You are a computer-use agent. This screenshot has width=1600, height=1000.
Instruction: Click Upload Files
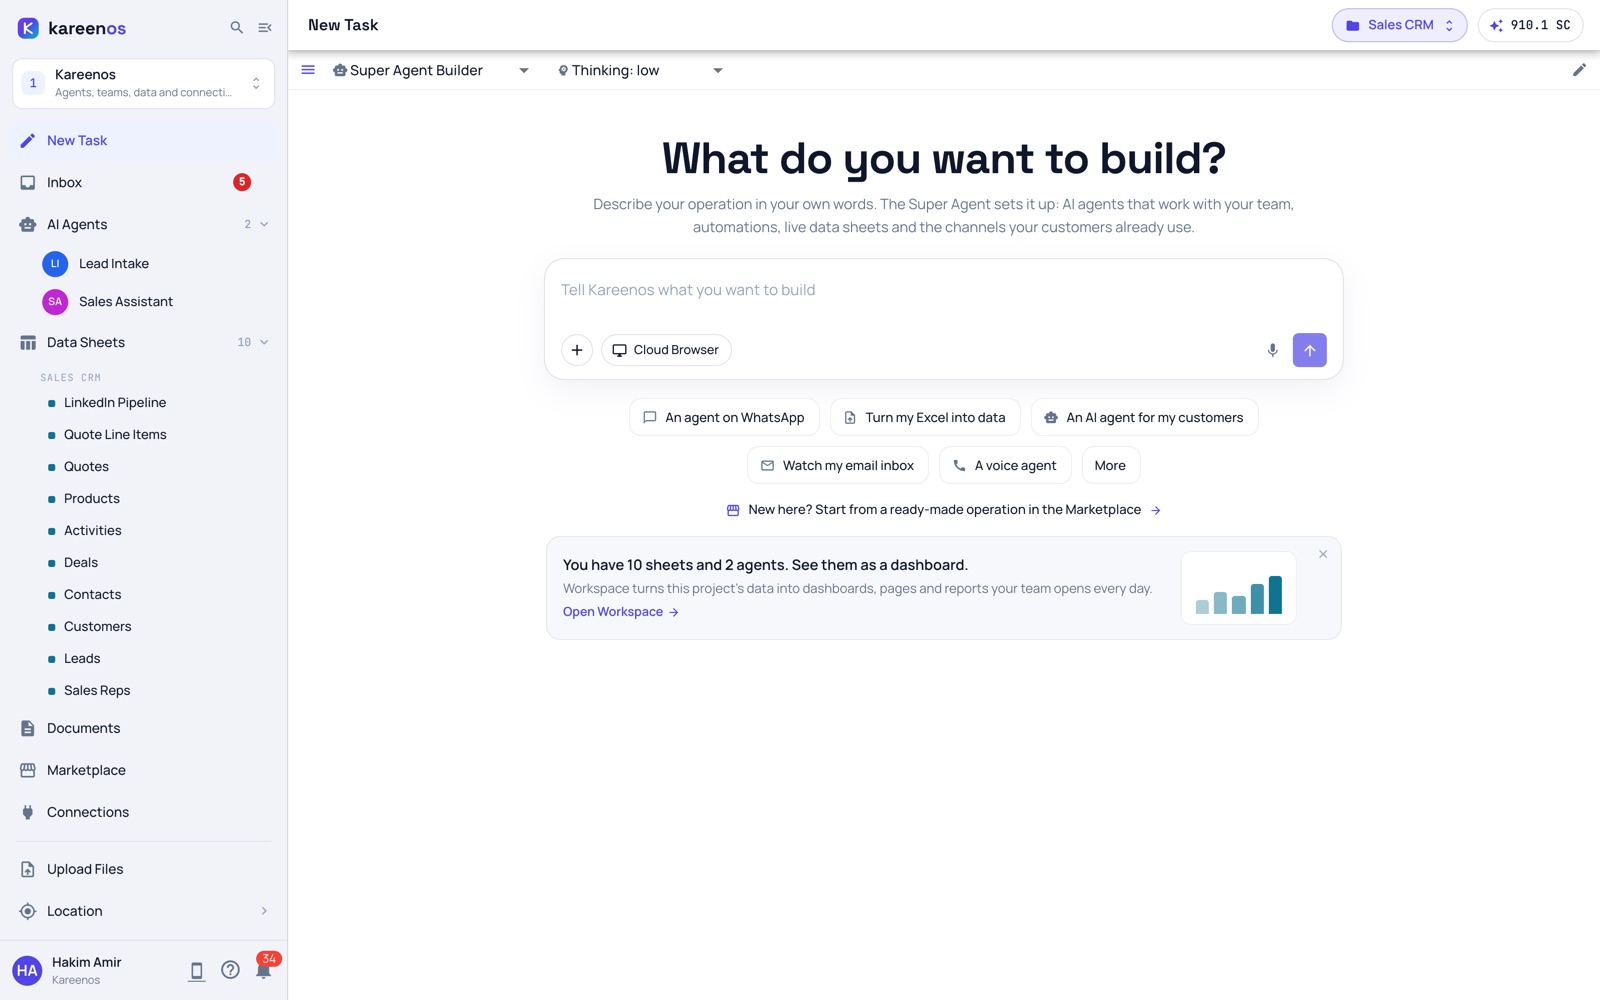pyautogui.click(x=143, y=870)
